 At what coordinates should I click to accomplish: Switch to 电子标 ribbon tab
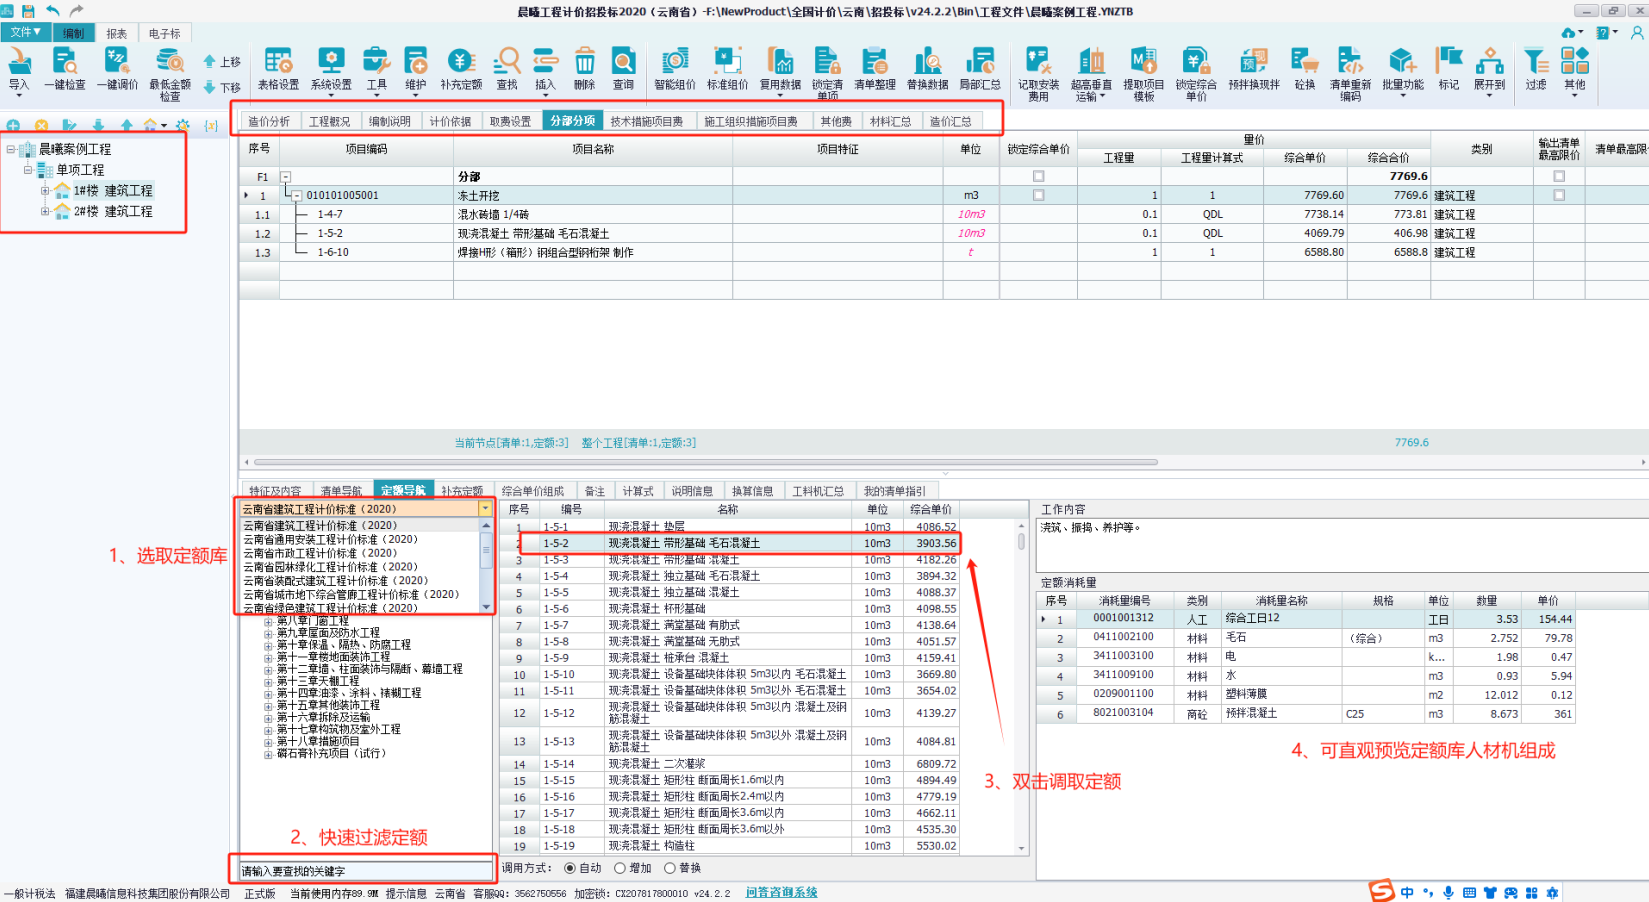pos(165,33)
